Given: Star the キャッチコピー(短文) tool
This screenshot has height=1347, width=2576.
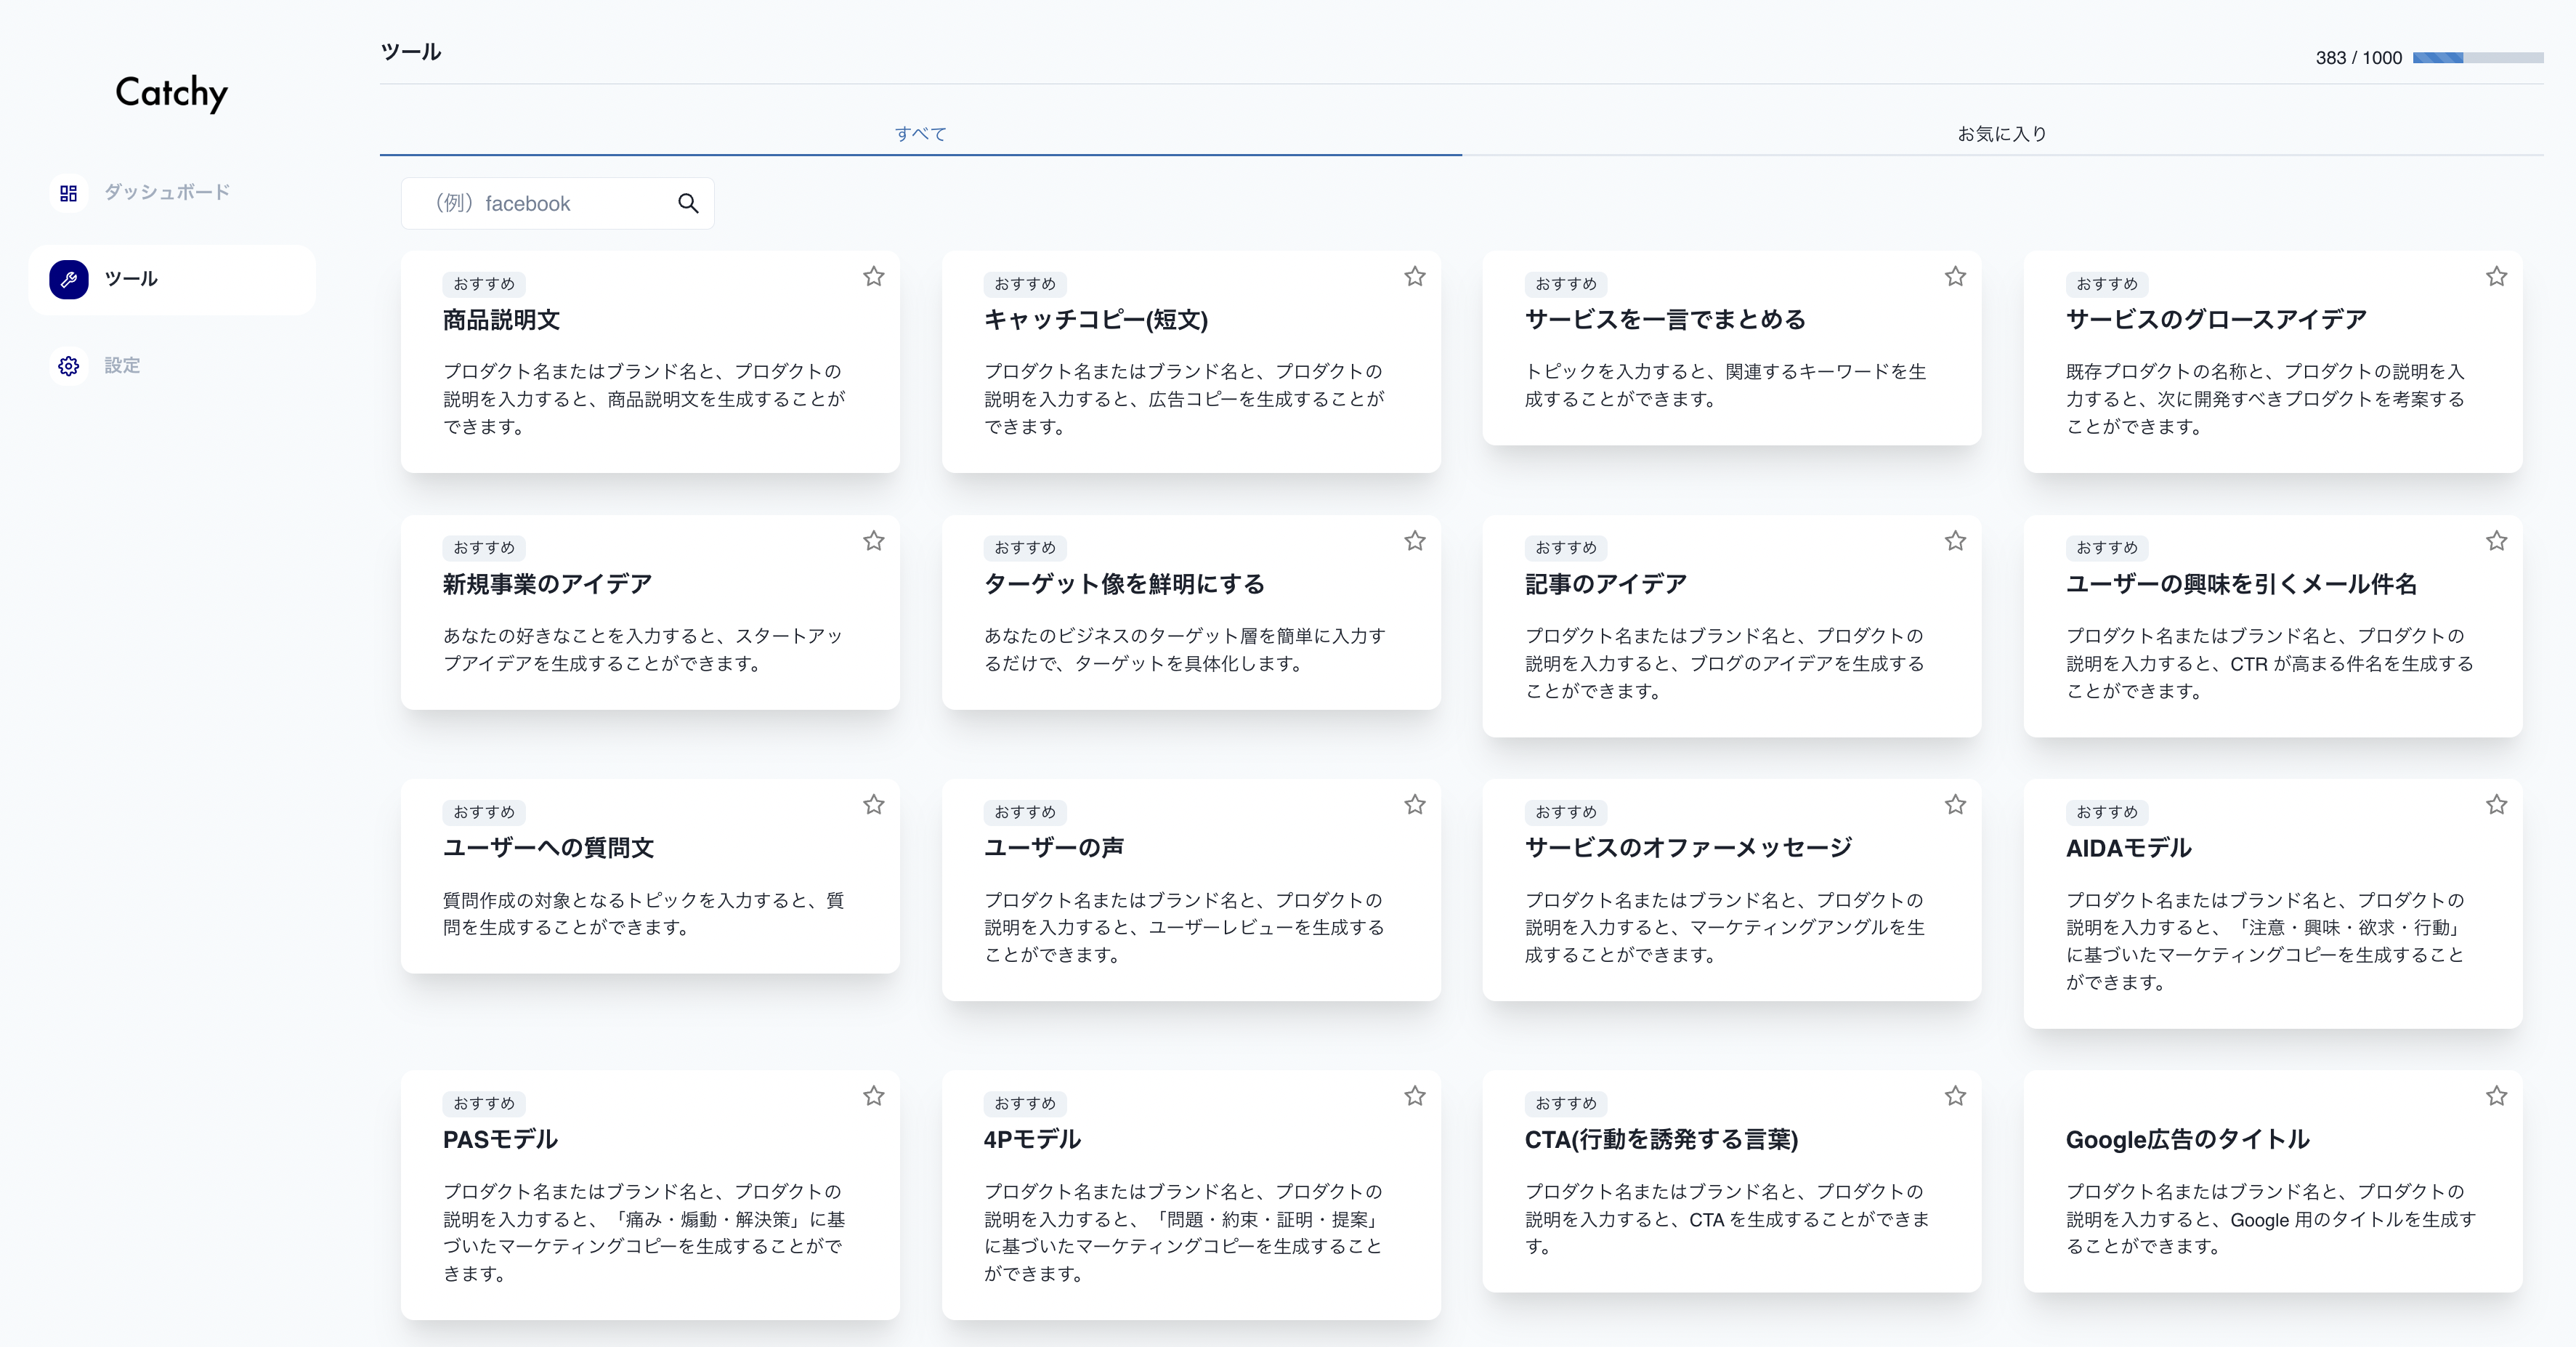Looking at the screenshot, I should pos(1414,276).
